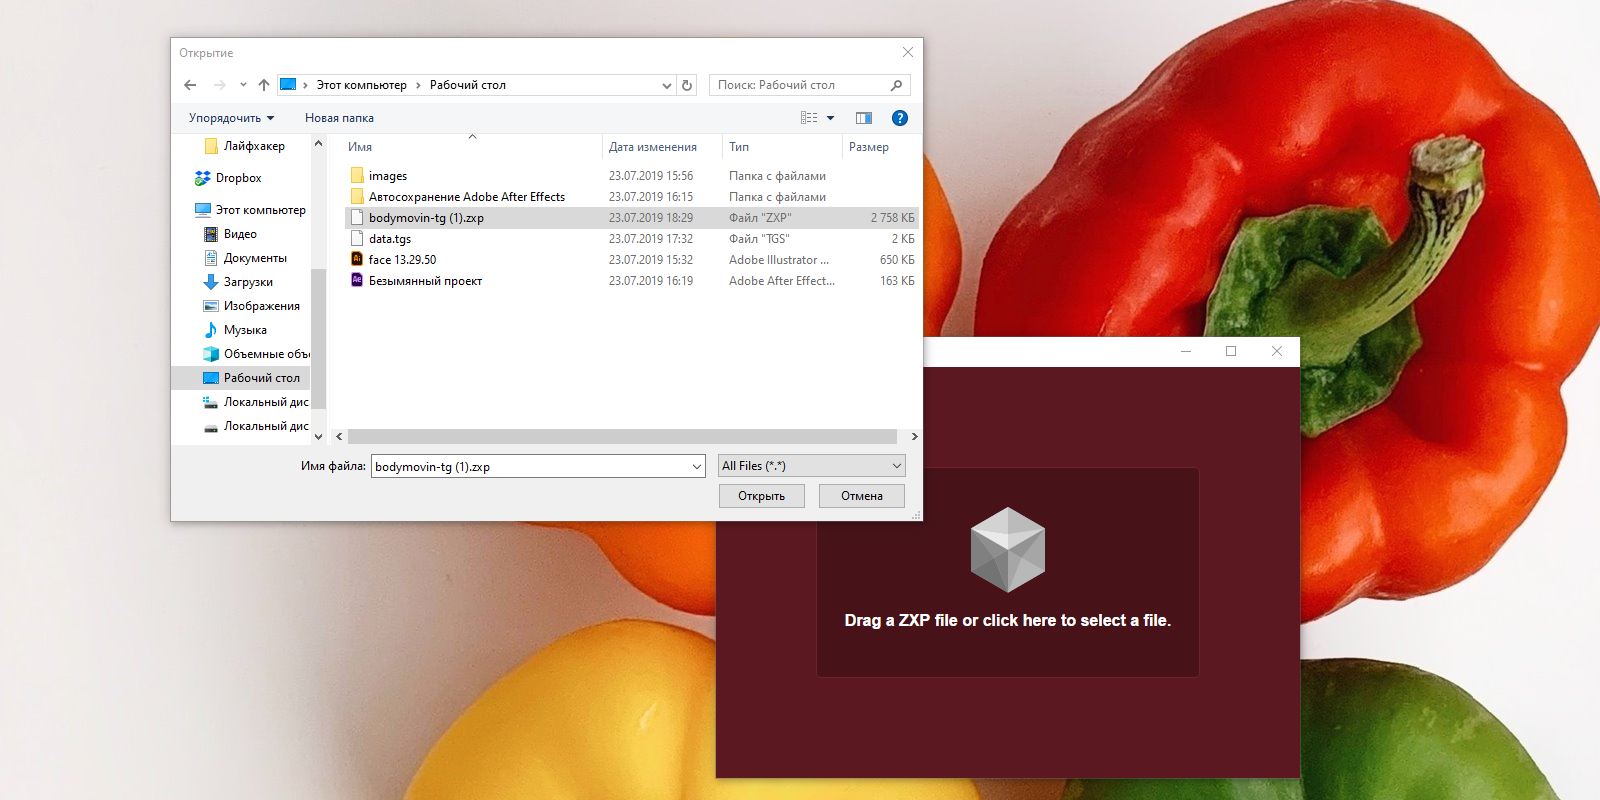1600x800 pixels.
Task: Select Dropbox in the navigation pane
Action: coord(229,178)
